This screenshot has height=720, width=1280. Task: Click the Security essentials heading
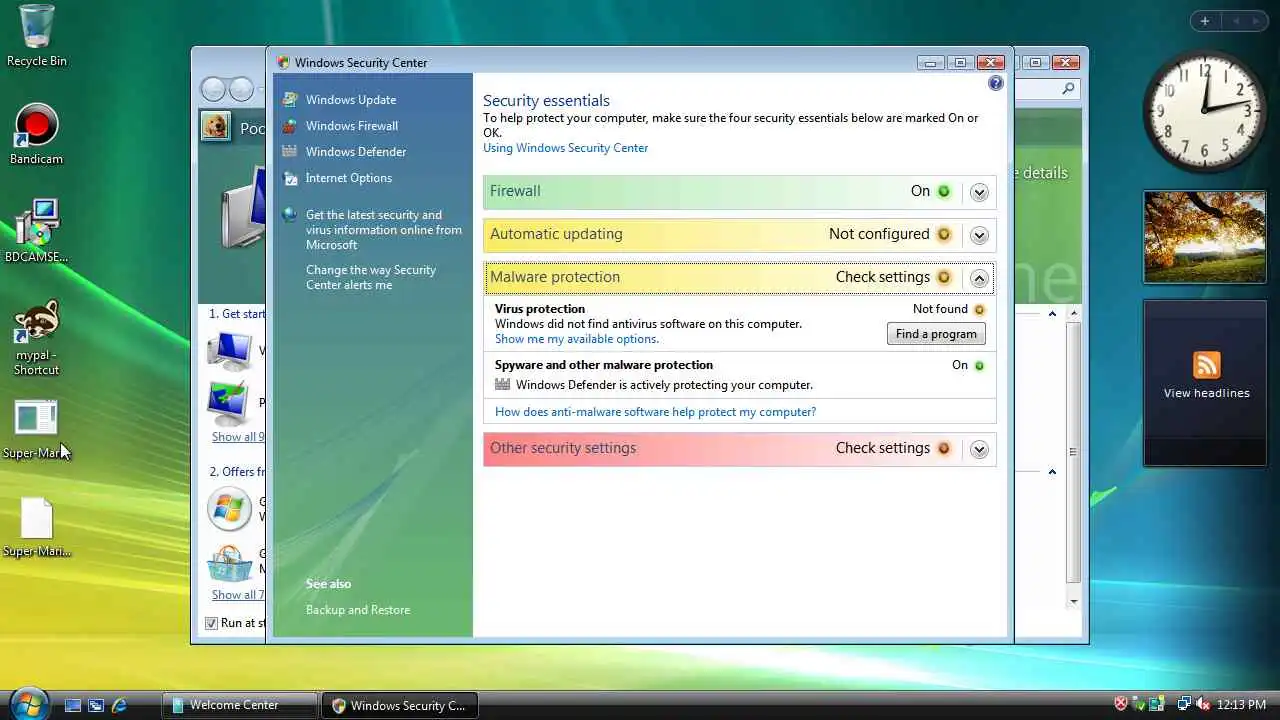(546, 101)
